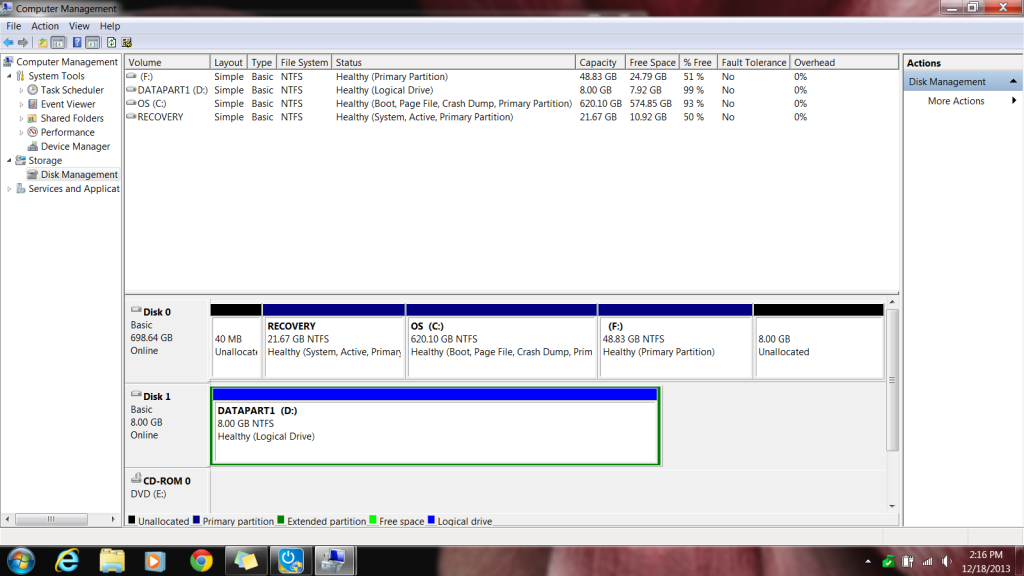Open the View menu
The width and height of the screenshot is (1024, 576).
pos(79,26)
